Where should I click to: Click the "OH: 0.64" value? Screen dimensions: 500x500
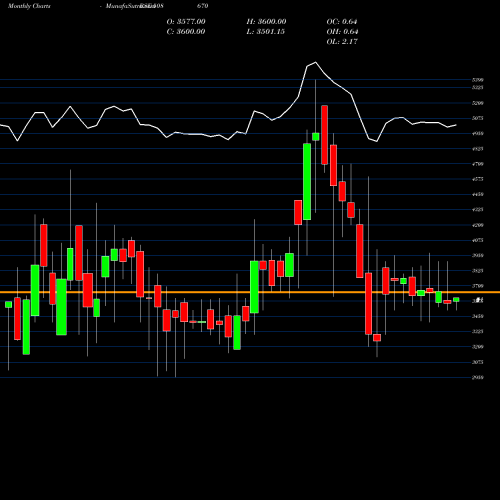(342, 32)
